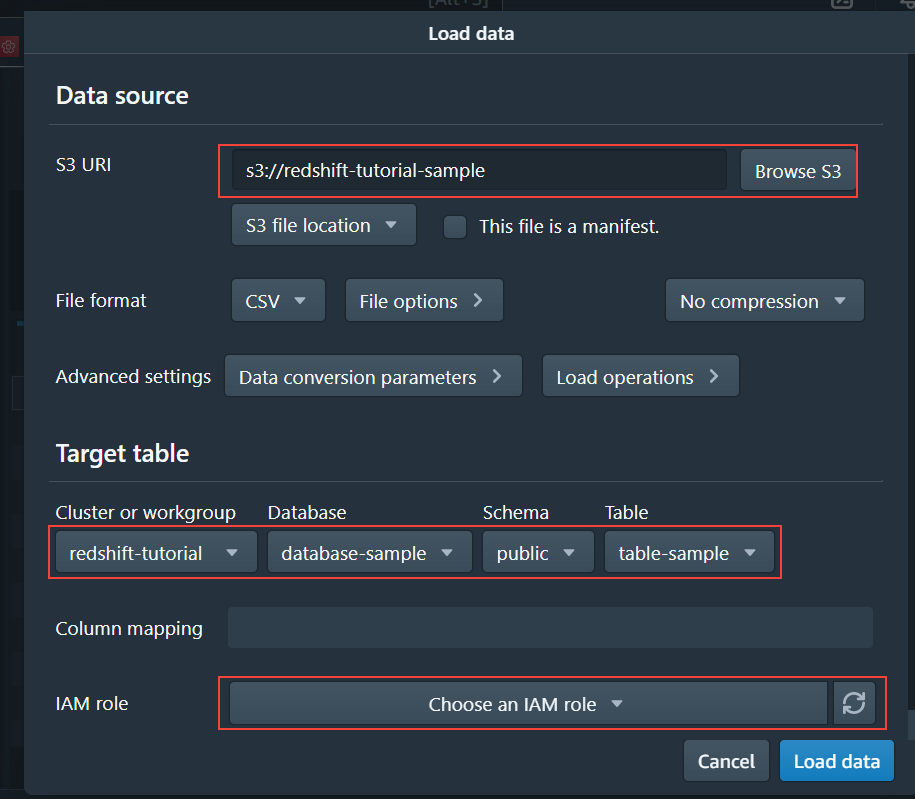Image resolution: width=915 pixels, height=799 pixels.
Task: Check 'This file is a manifest' checkbox
Action: (x=455, y=226)
